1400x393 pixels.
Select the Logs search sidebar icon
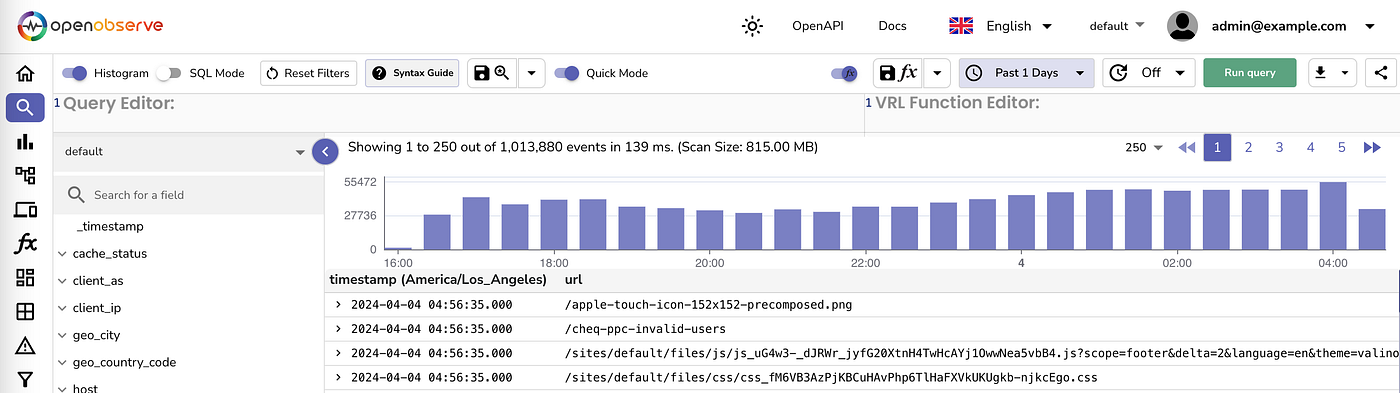[x=25, y=108]
